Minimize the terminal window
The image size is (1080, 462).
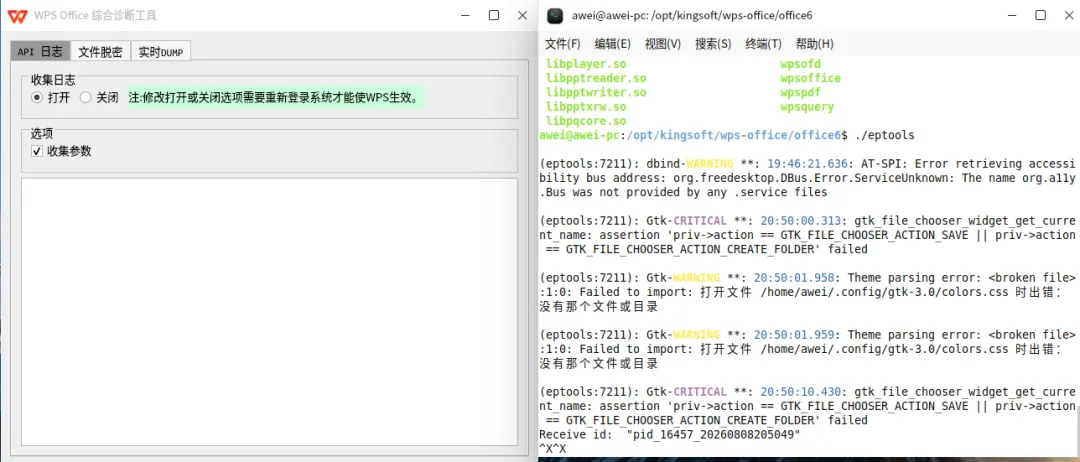(x=1012, y=15)
